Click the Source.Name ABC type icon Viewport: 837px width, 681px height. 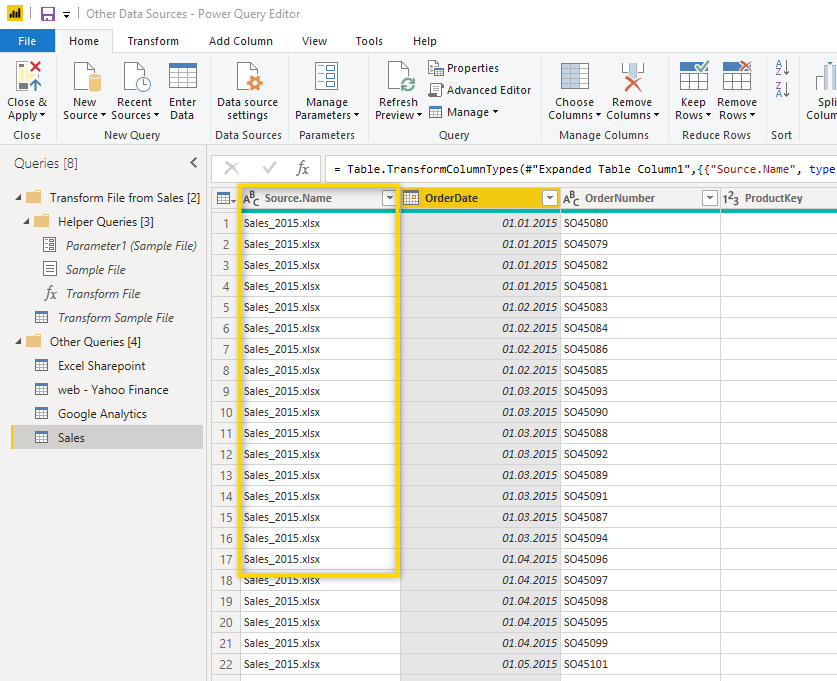[251, 199]
